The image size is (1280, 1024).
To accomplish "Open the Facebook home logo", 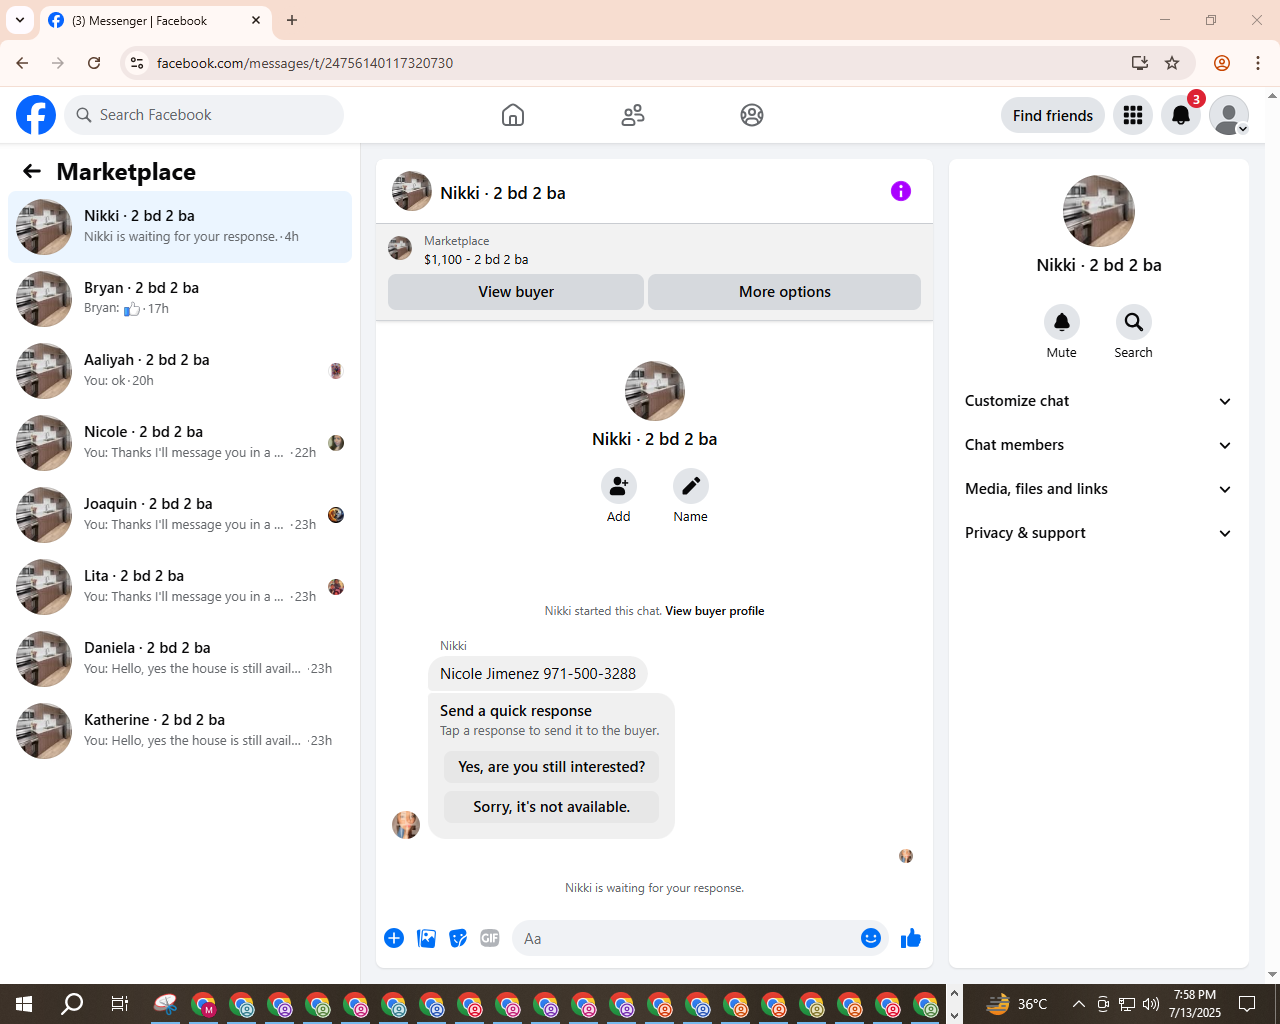I will click(x=36, y=115).
